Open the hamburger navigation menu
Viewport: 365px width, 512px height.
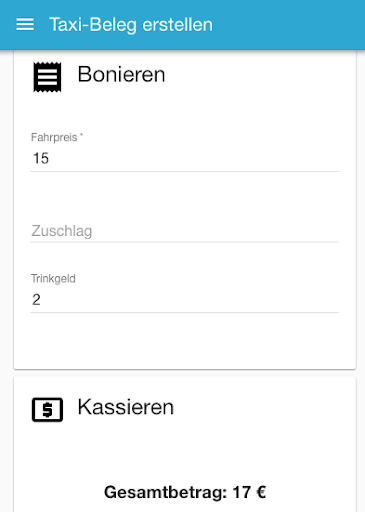coord(25,25)
